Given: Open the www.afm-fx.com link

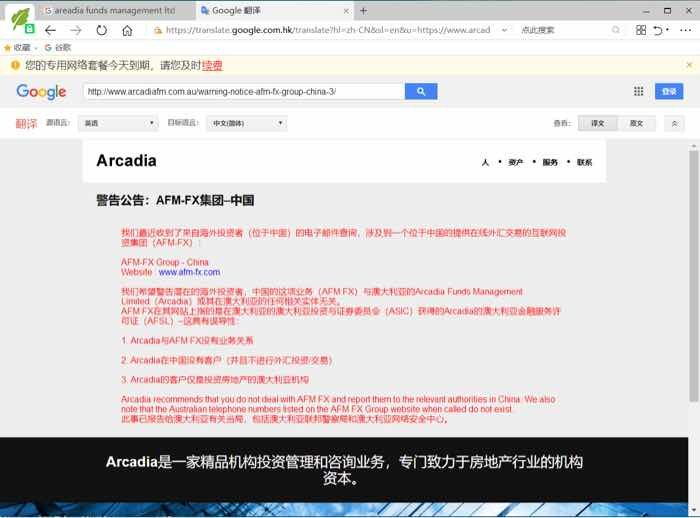Looking at the screenshot, I should pyautogui.click(x=189, y=272).
